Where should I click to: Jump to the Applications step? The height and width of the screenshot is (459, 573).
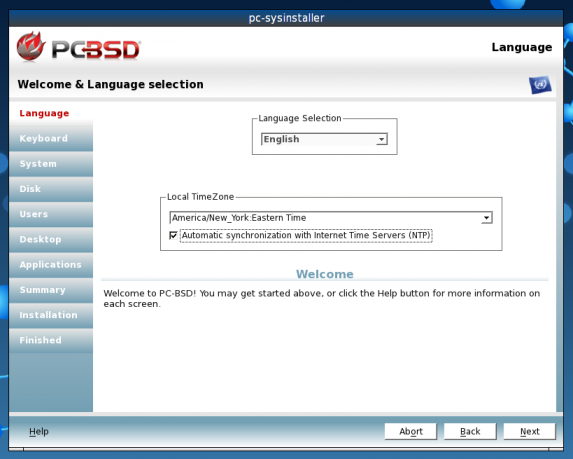point(51,265)
